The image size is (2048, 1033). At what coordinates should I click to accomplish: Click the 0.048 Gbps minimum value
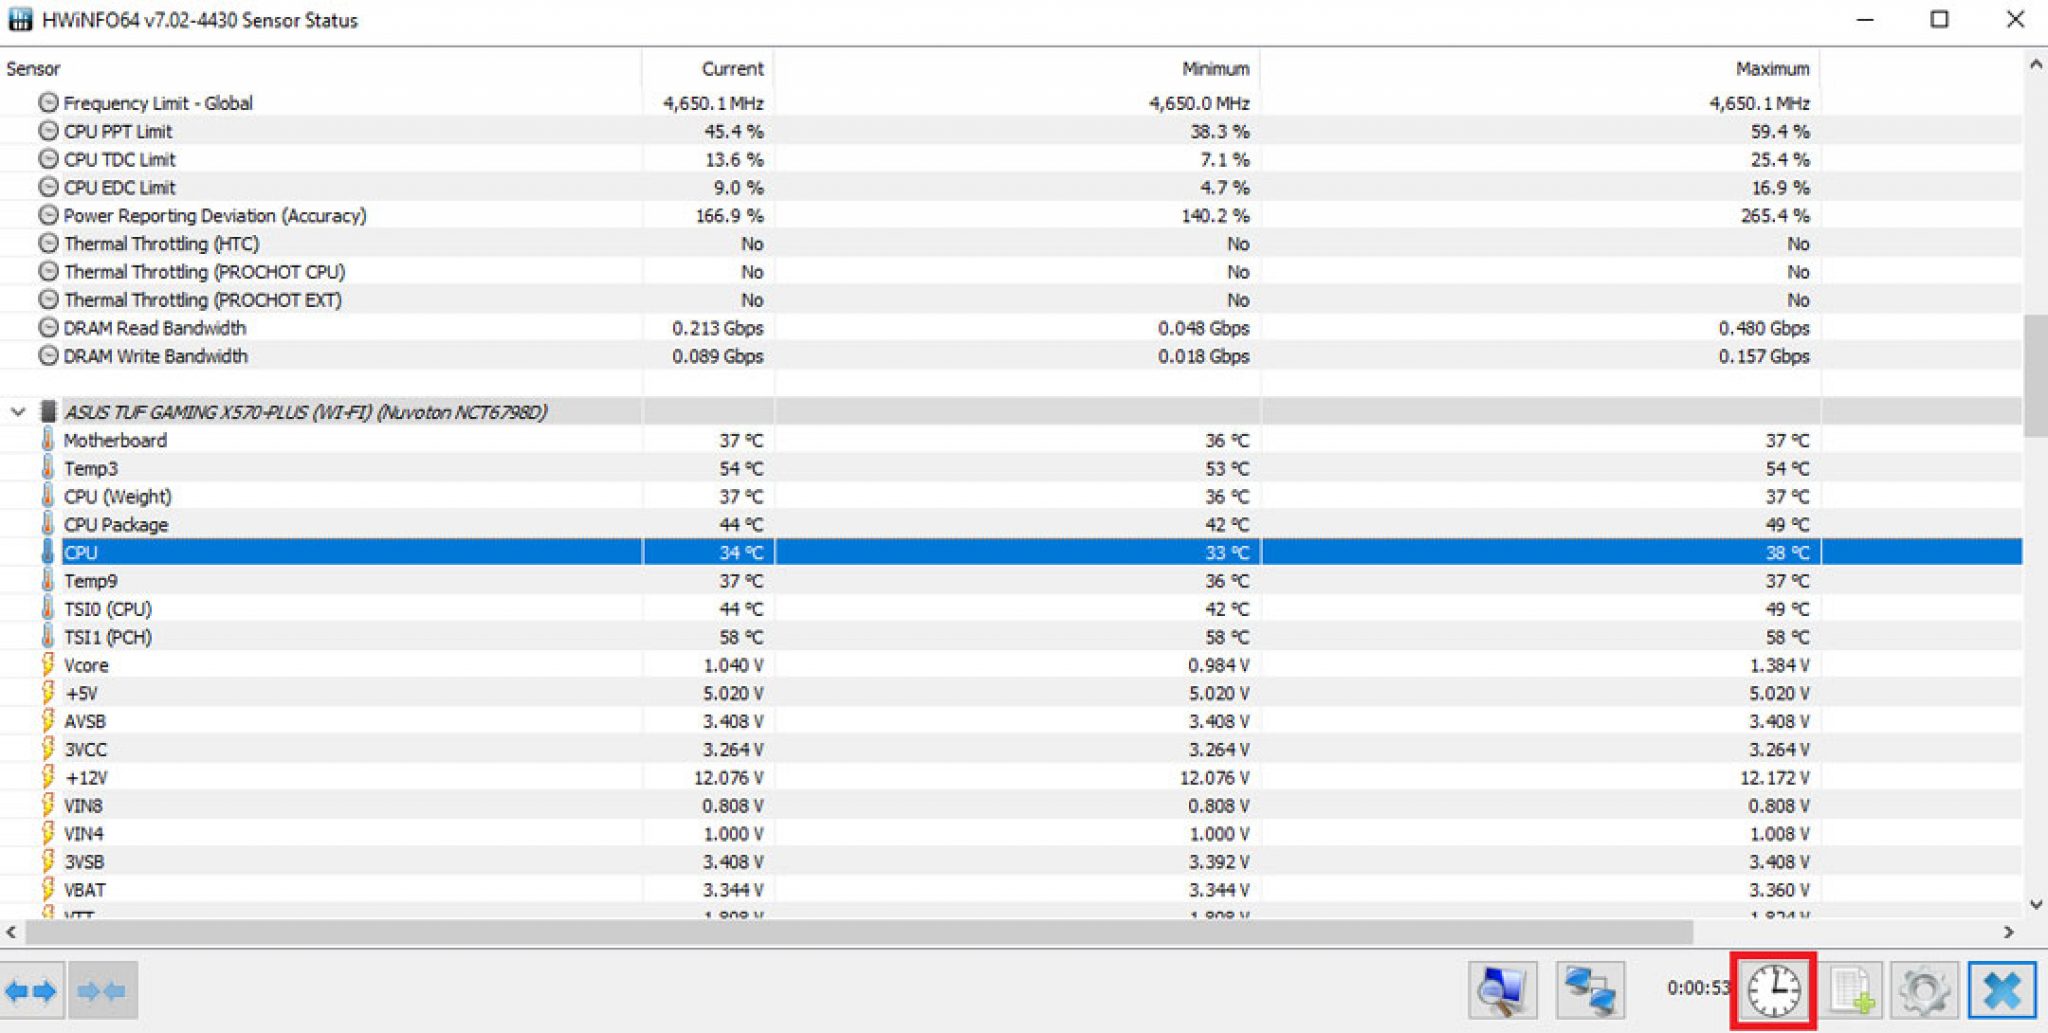coord(1204,328)
